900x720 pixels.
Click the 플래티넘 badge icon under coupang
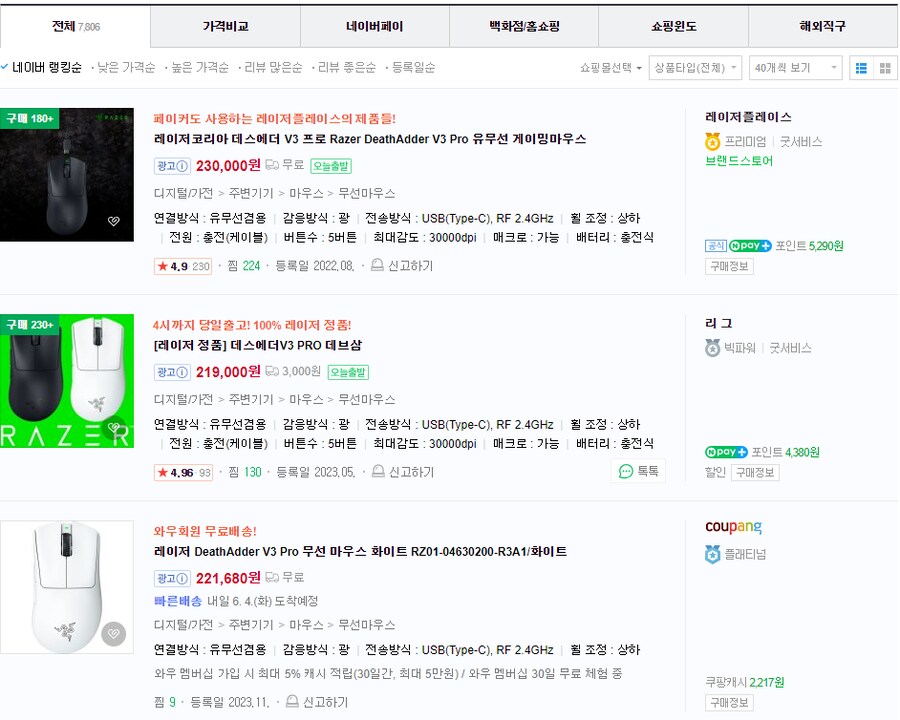[x=712, y=553]
